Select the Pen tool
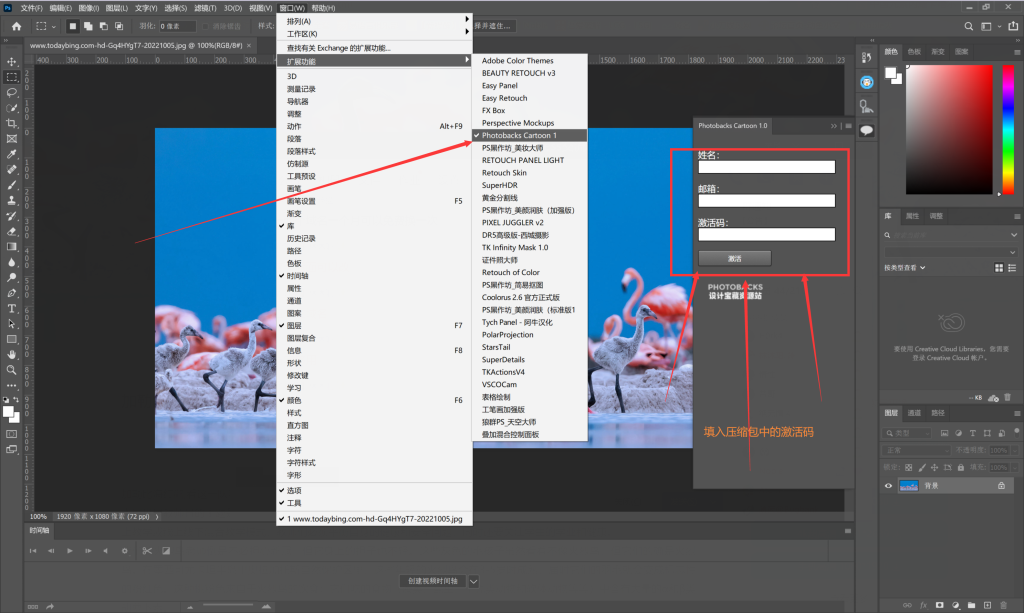This screenshot has width=1024, height=613. tap(12, 293)
